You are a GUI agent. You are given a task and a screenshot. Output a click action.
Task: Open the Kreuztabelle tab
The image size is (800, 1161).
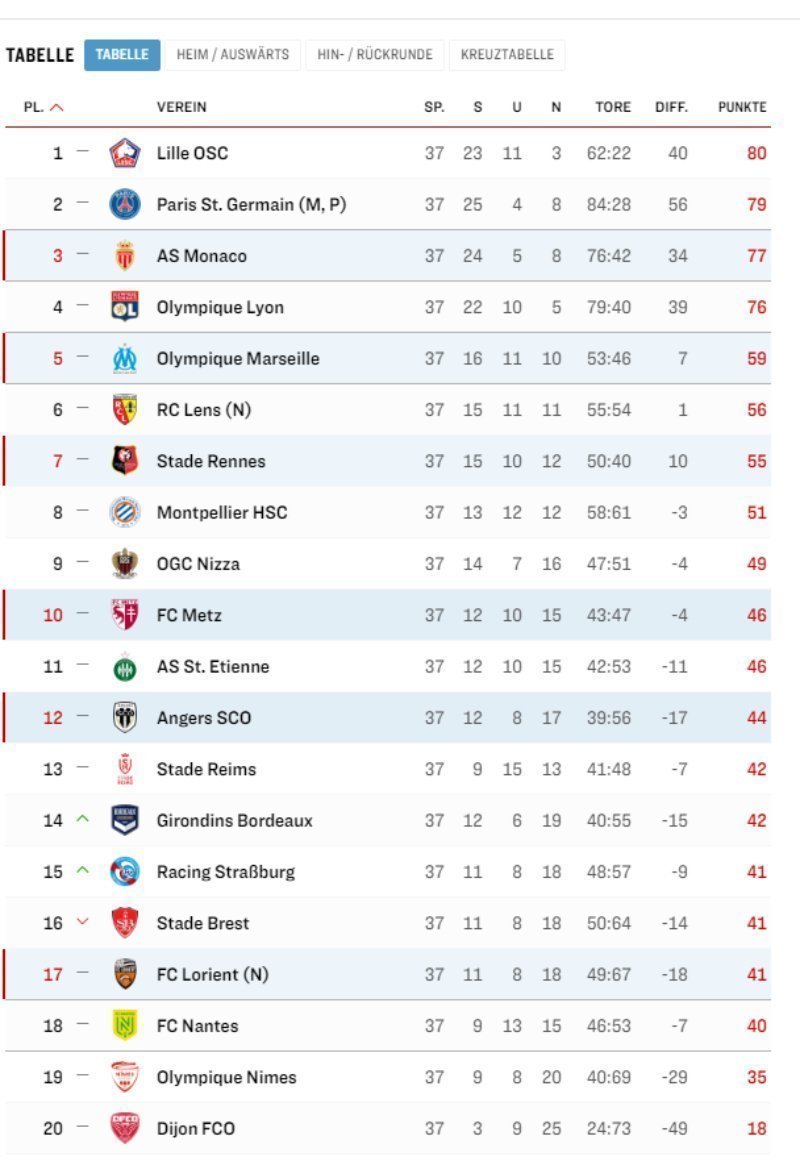(x=507, y=55)
